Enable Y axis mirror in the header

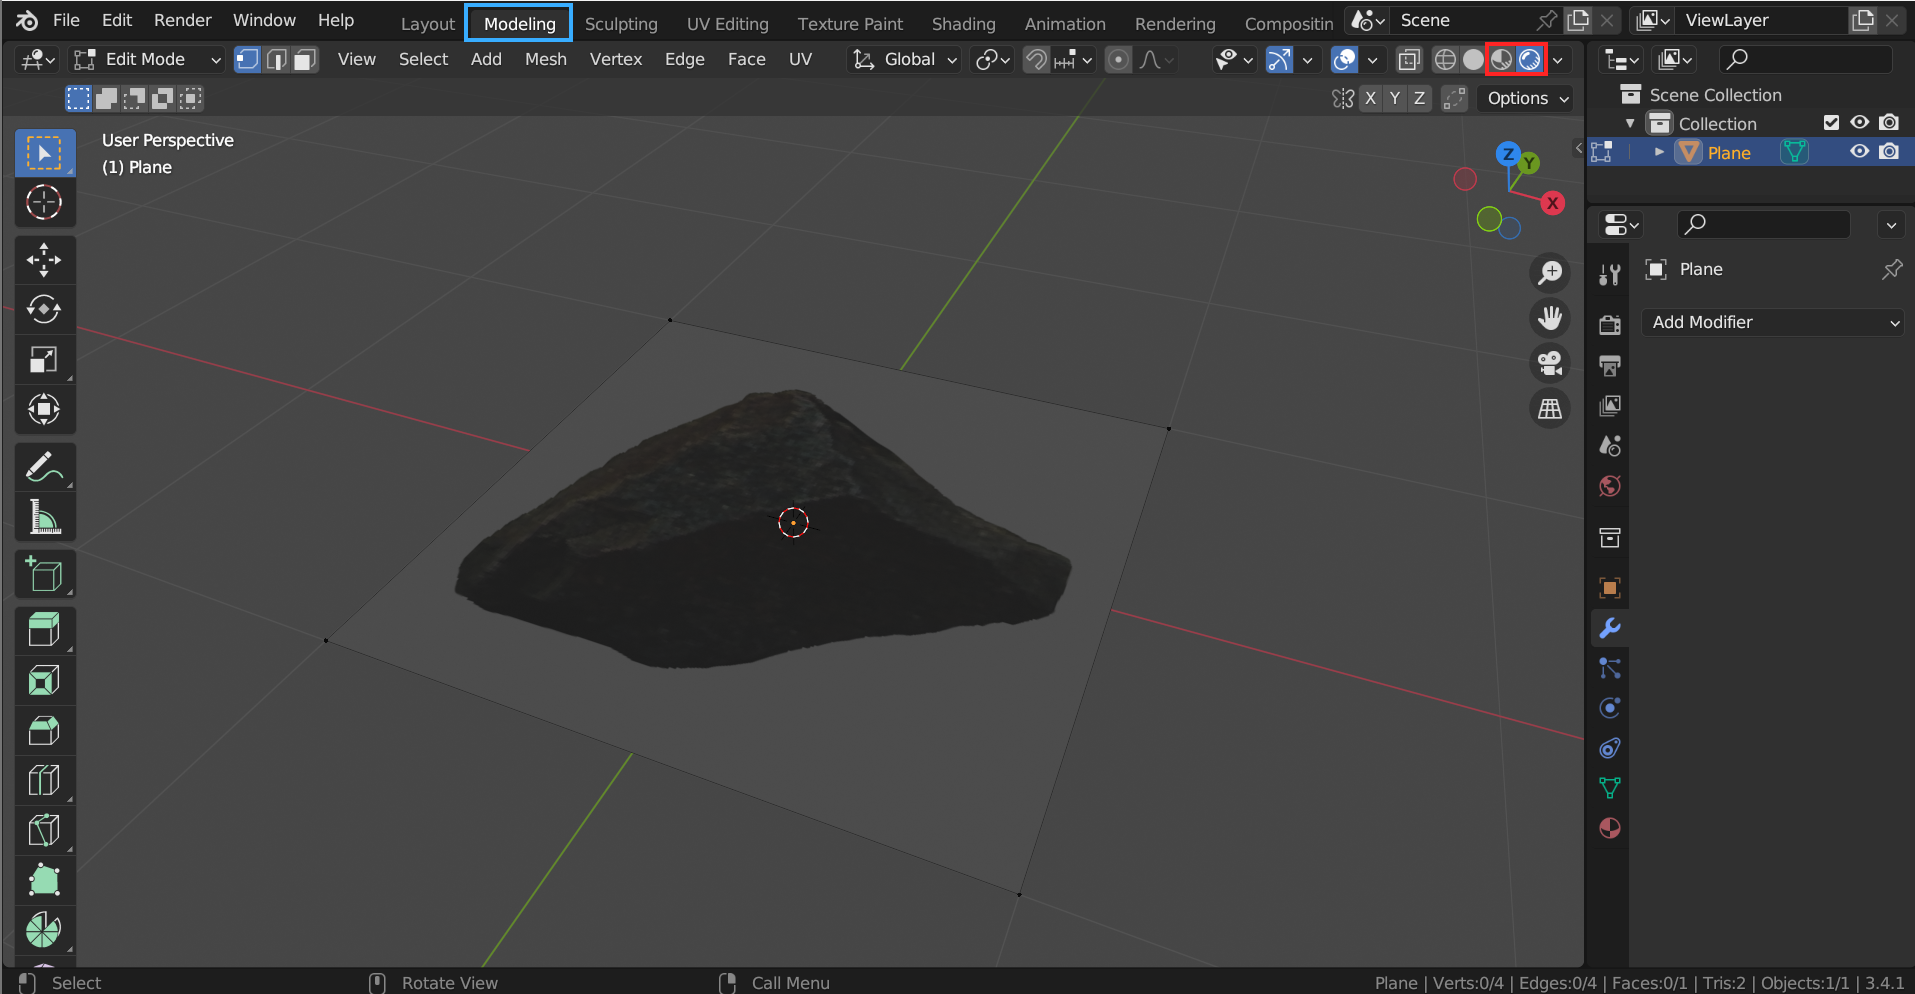1394,98
